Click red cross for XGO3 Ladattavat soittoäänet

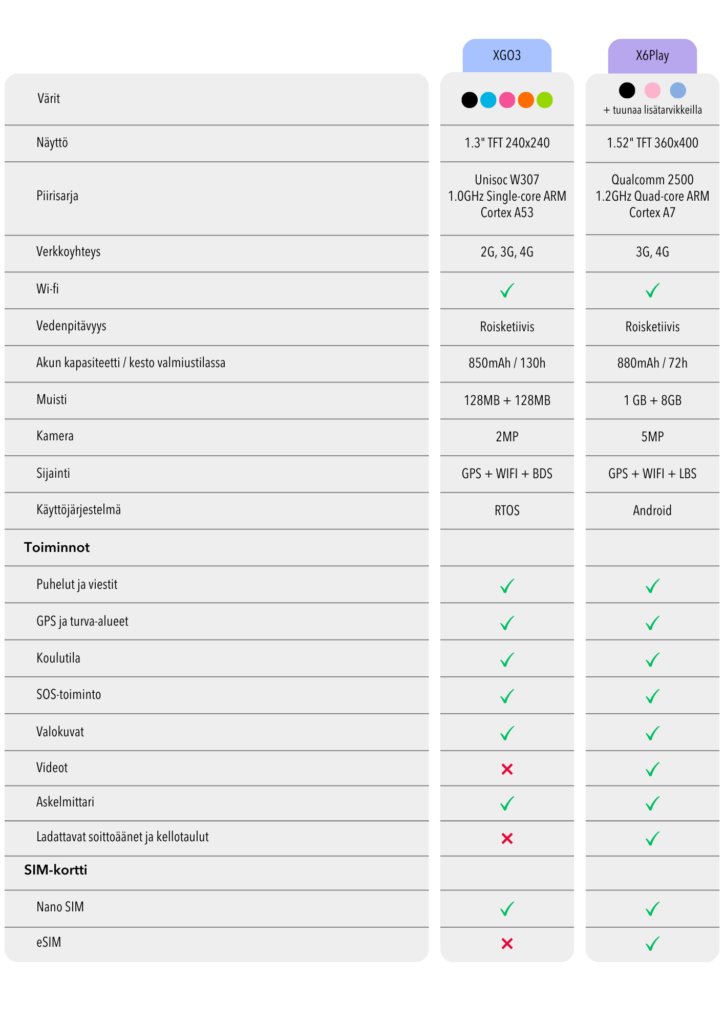tap(507, 838)
